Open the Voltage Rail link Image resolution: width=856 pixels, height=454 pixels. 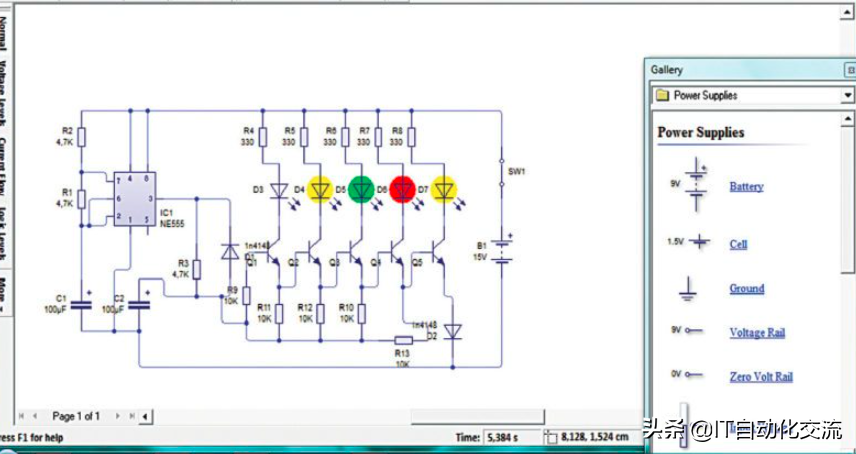coord(757,332)
